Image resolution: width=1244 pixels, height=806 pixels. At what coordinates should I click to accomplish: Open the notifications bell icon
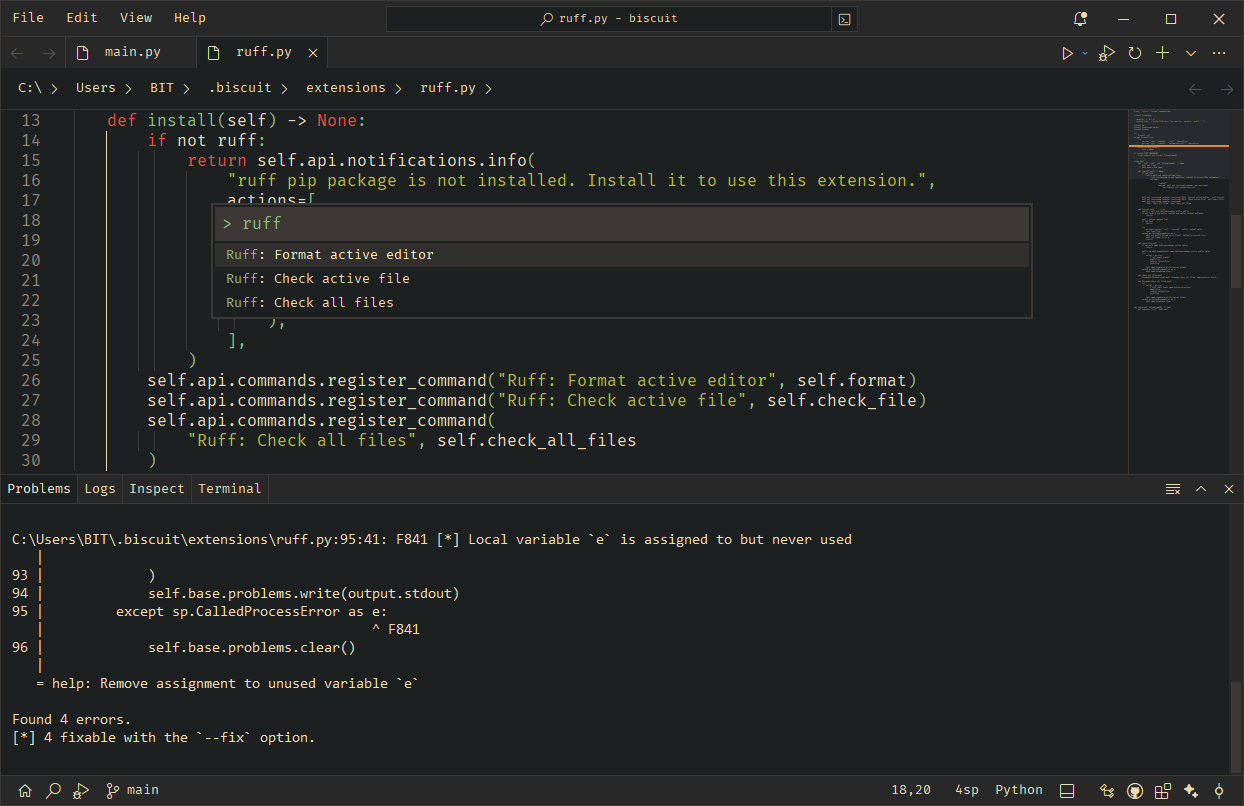coord(1079,18)
